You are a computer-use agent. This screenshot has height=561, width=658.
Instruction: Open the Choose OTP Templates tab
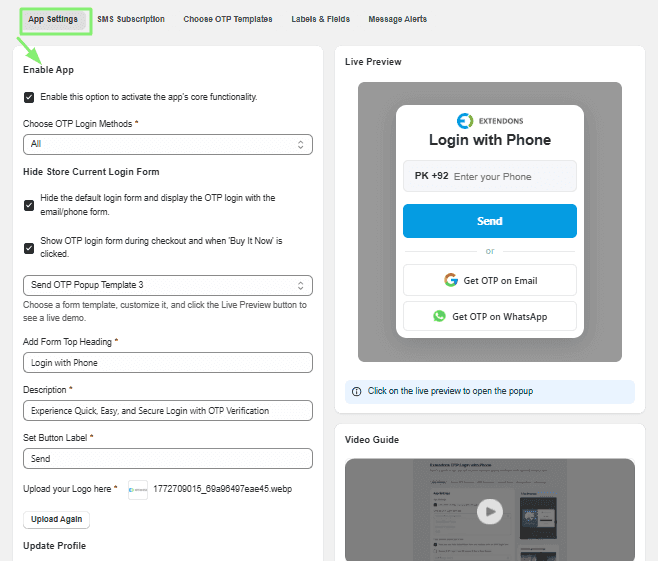point(228,19)
